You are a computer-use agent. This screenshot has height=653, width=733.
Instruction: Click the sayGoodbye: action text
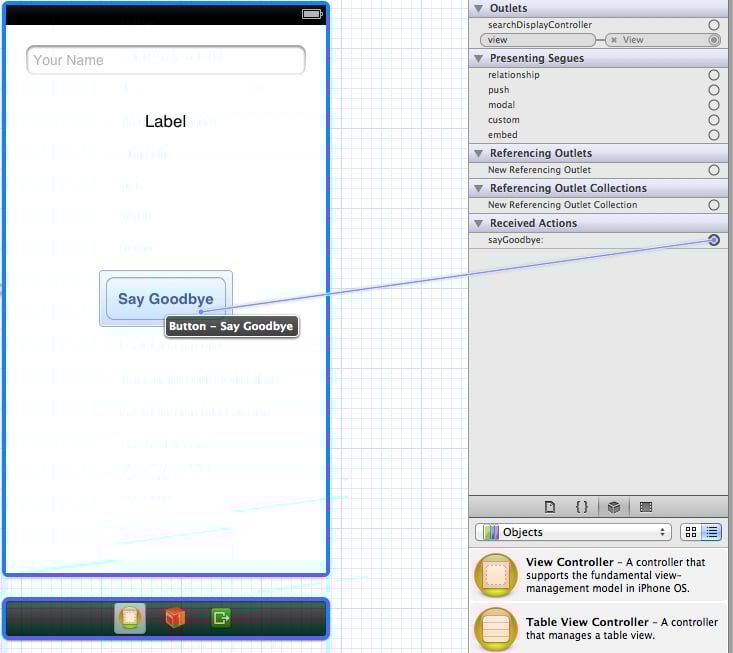pyautogui.click(x=516, y=240)
